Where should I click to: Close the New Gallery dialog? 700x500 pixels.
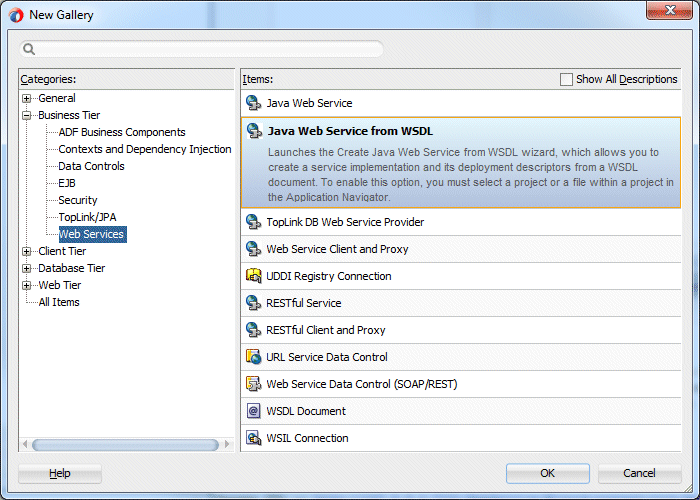(669, 11)
